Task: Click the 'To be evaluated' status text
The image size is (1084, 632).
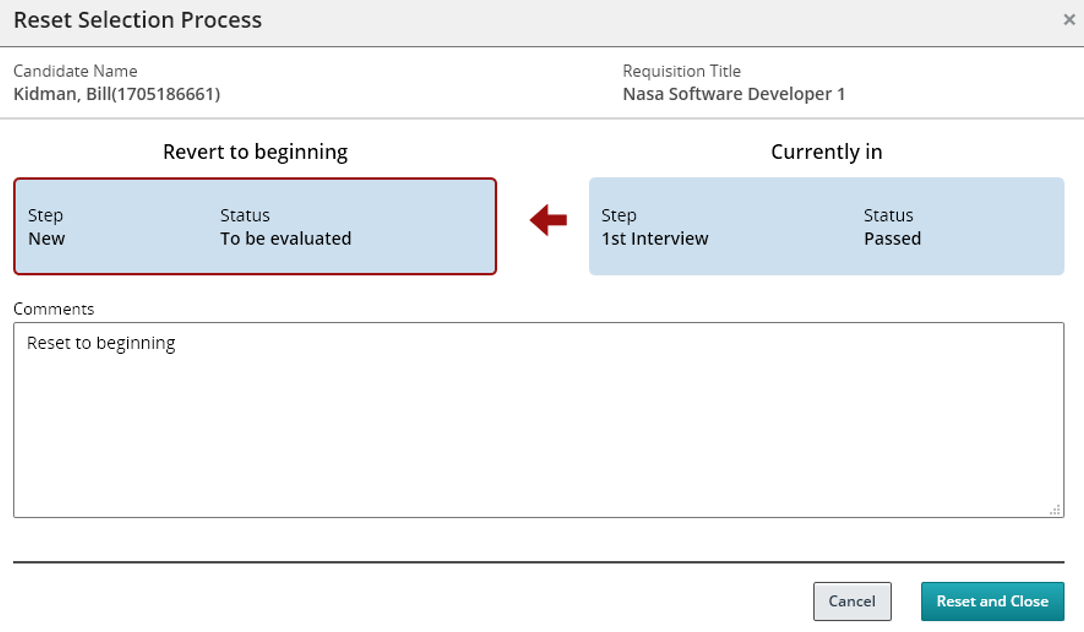Action: pyautogui.click(x=286, y=238)
